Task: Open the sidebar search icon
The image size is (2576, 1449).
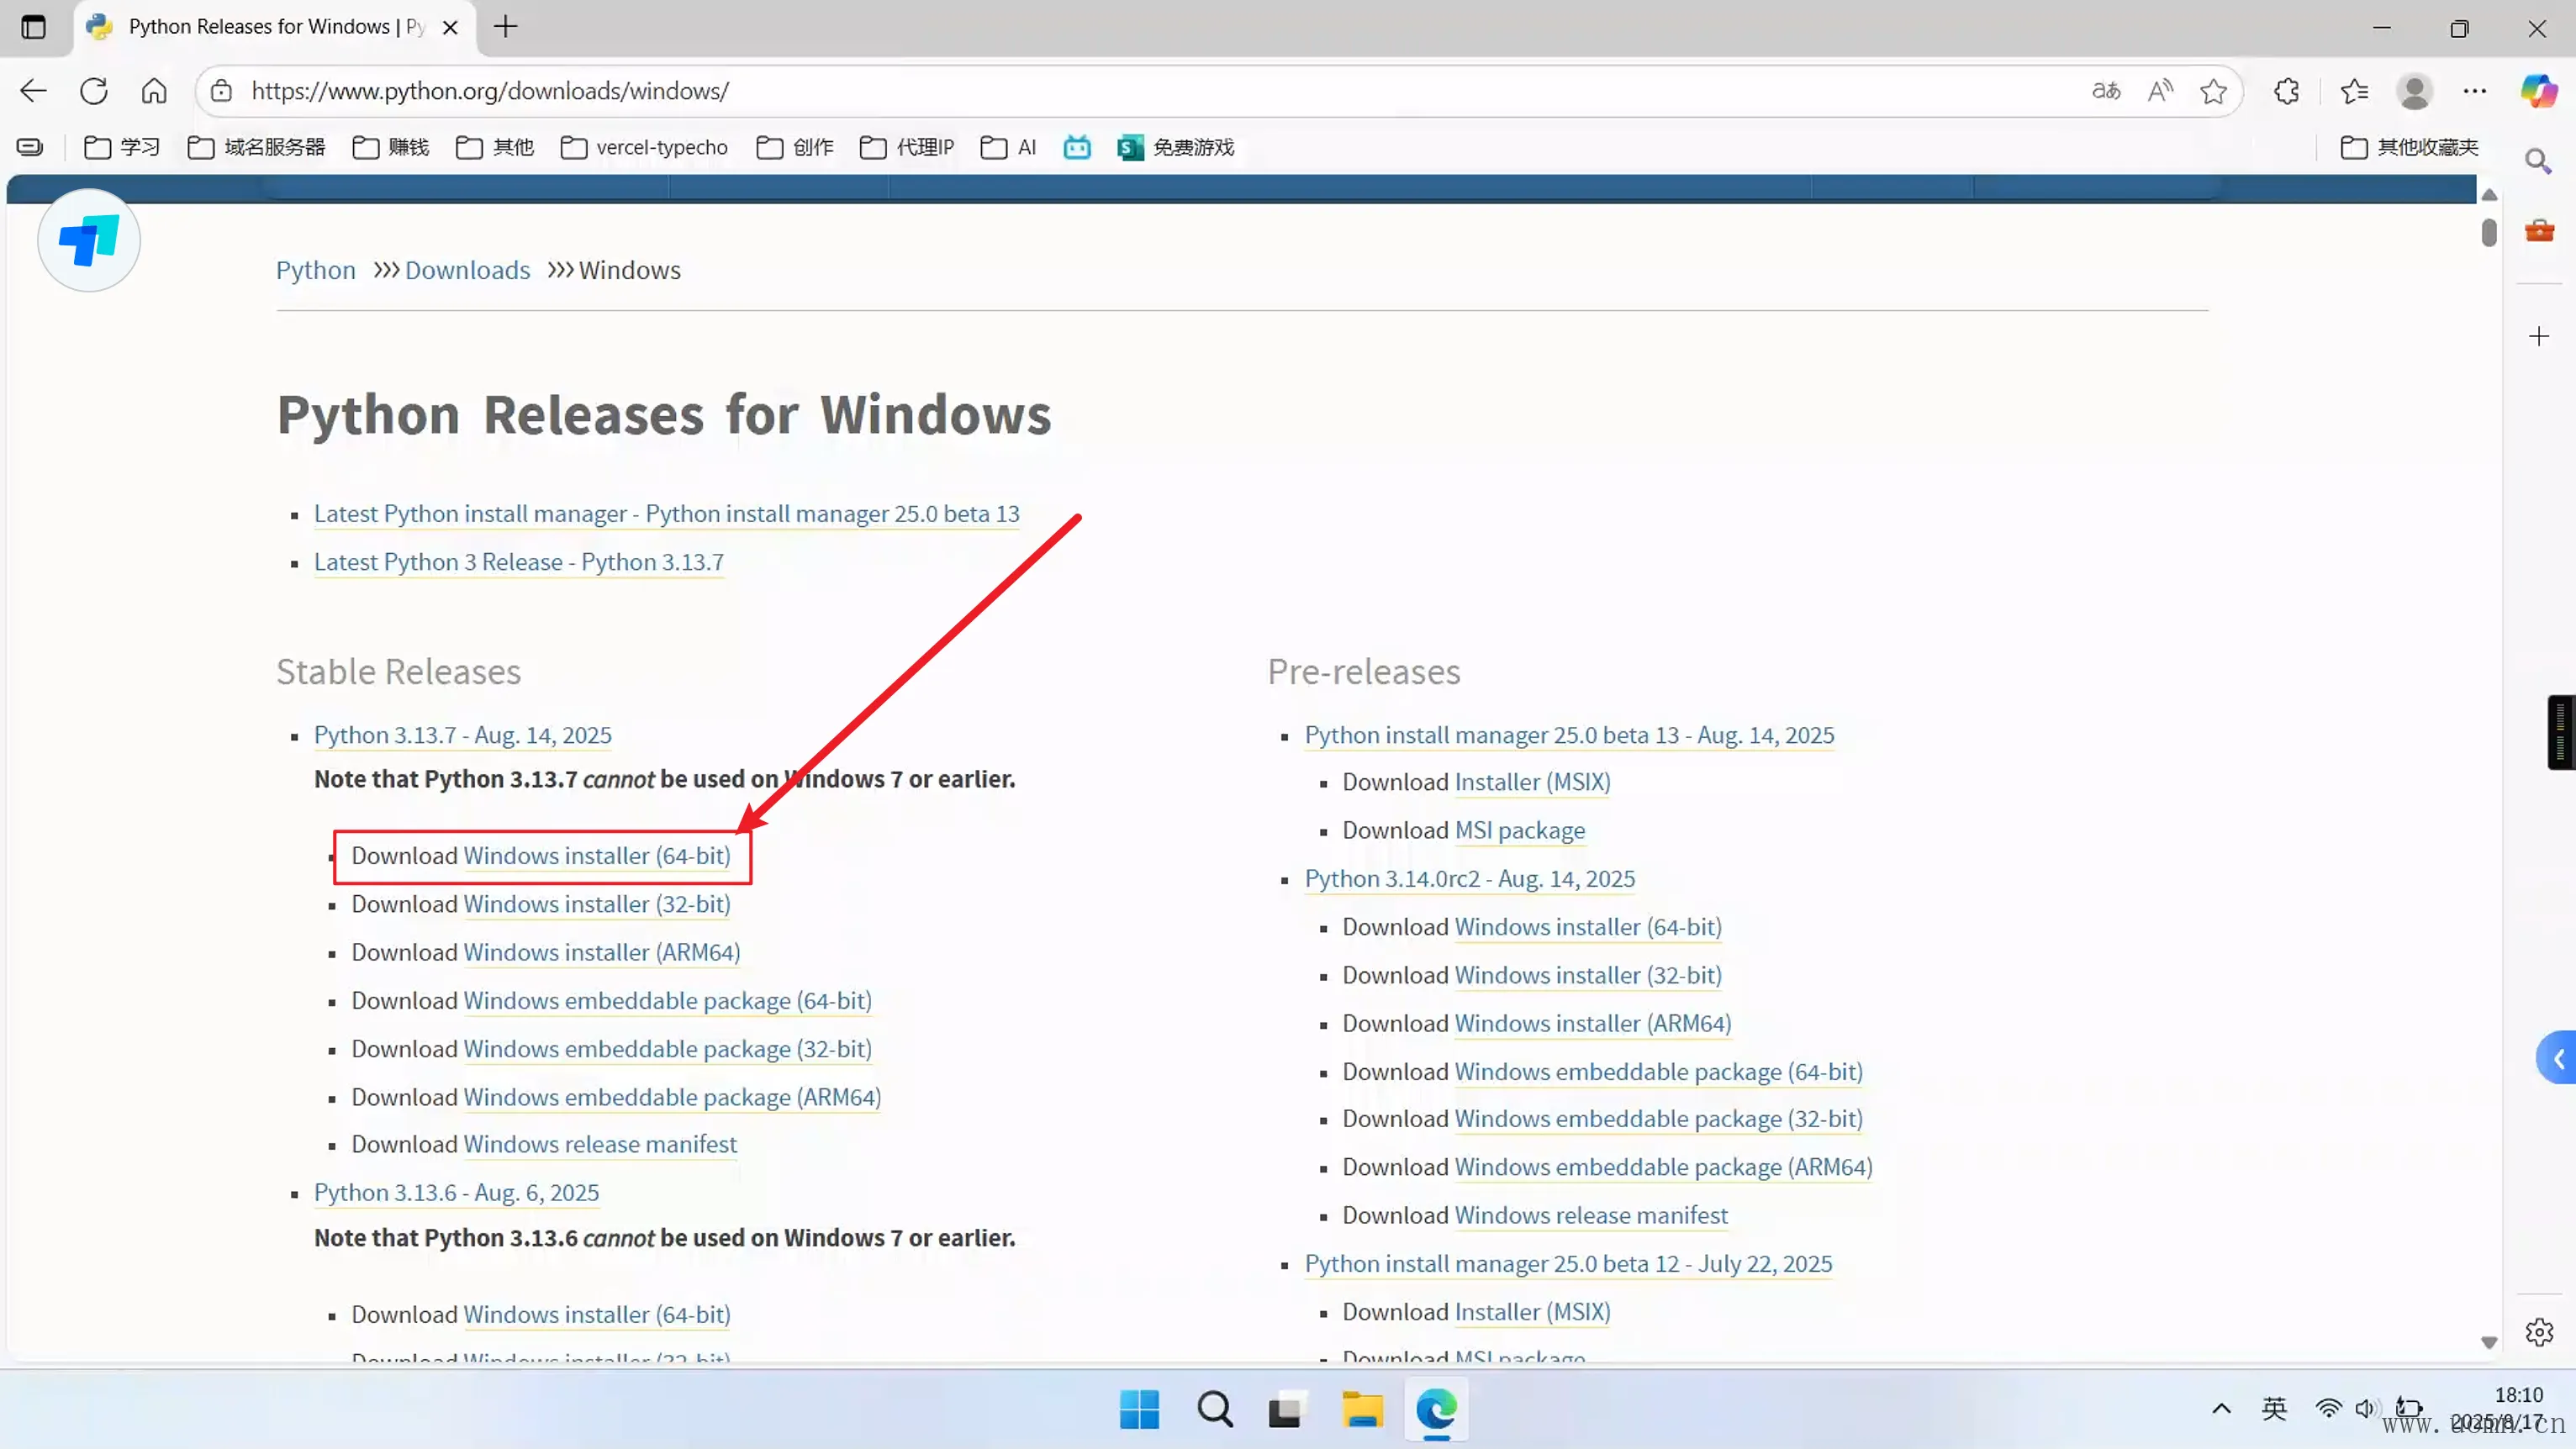Action: 2538,161
